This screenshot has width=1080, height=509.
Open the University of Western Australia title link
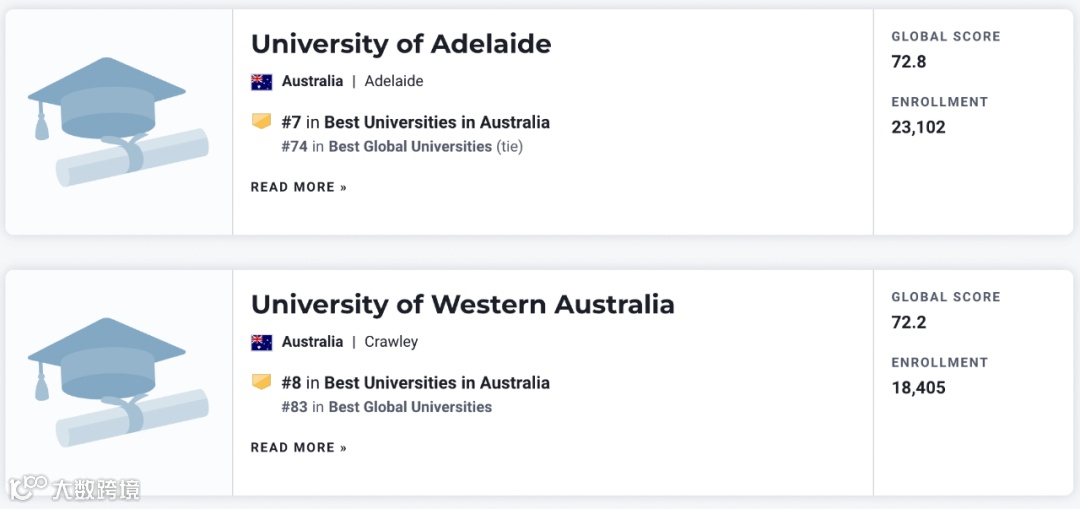pos(462,304)
